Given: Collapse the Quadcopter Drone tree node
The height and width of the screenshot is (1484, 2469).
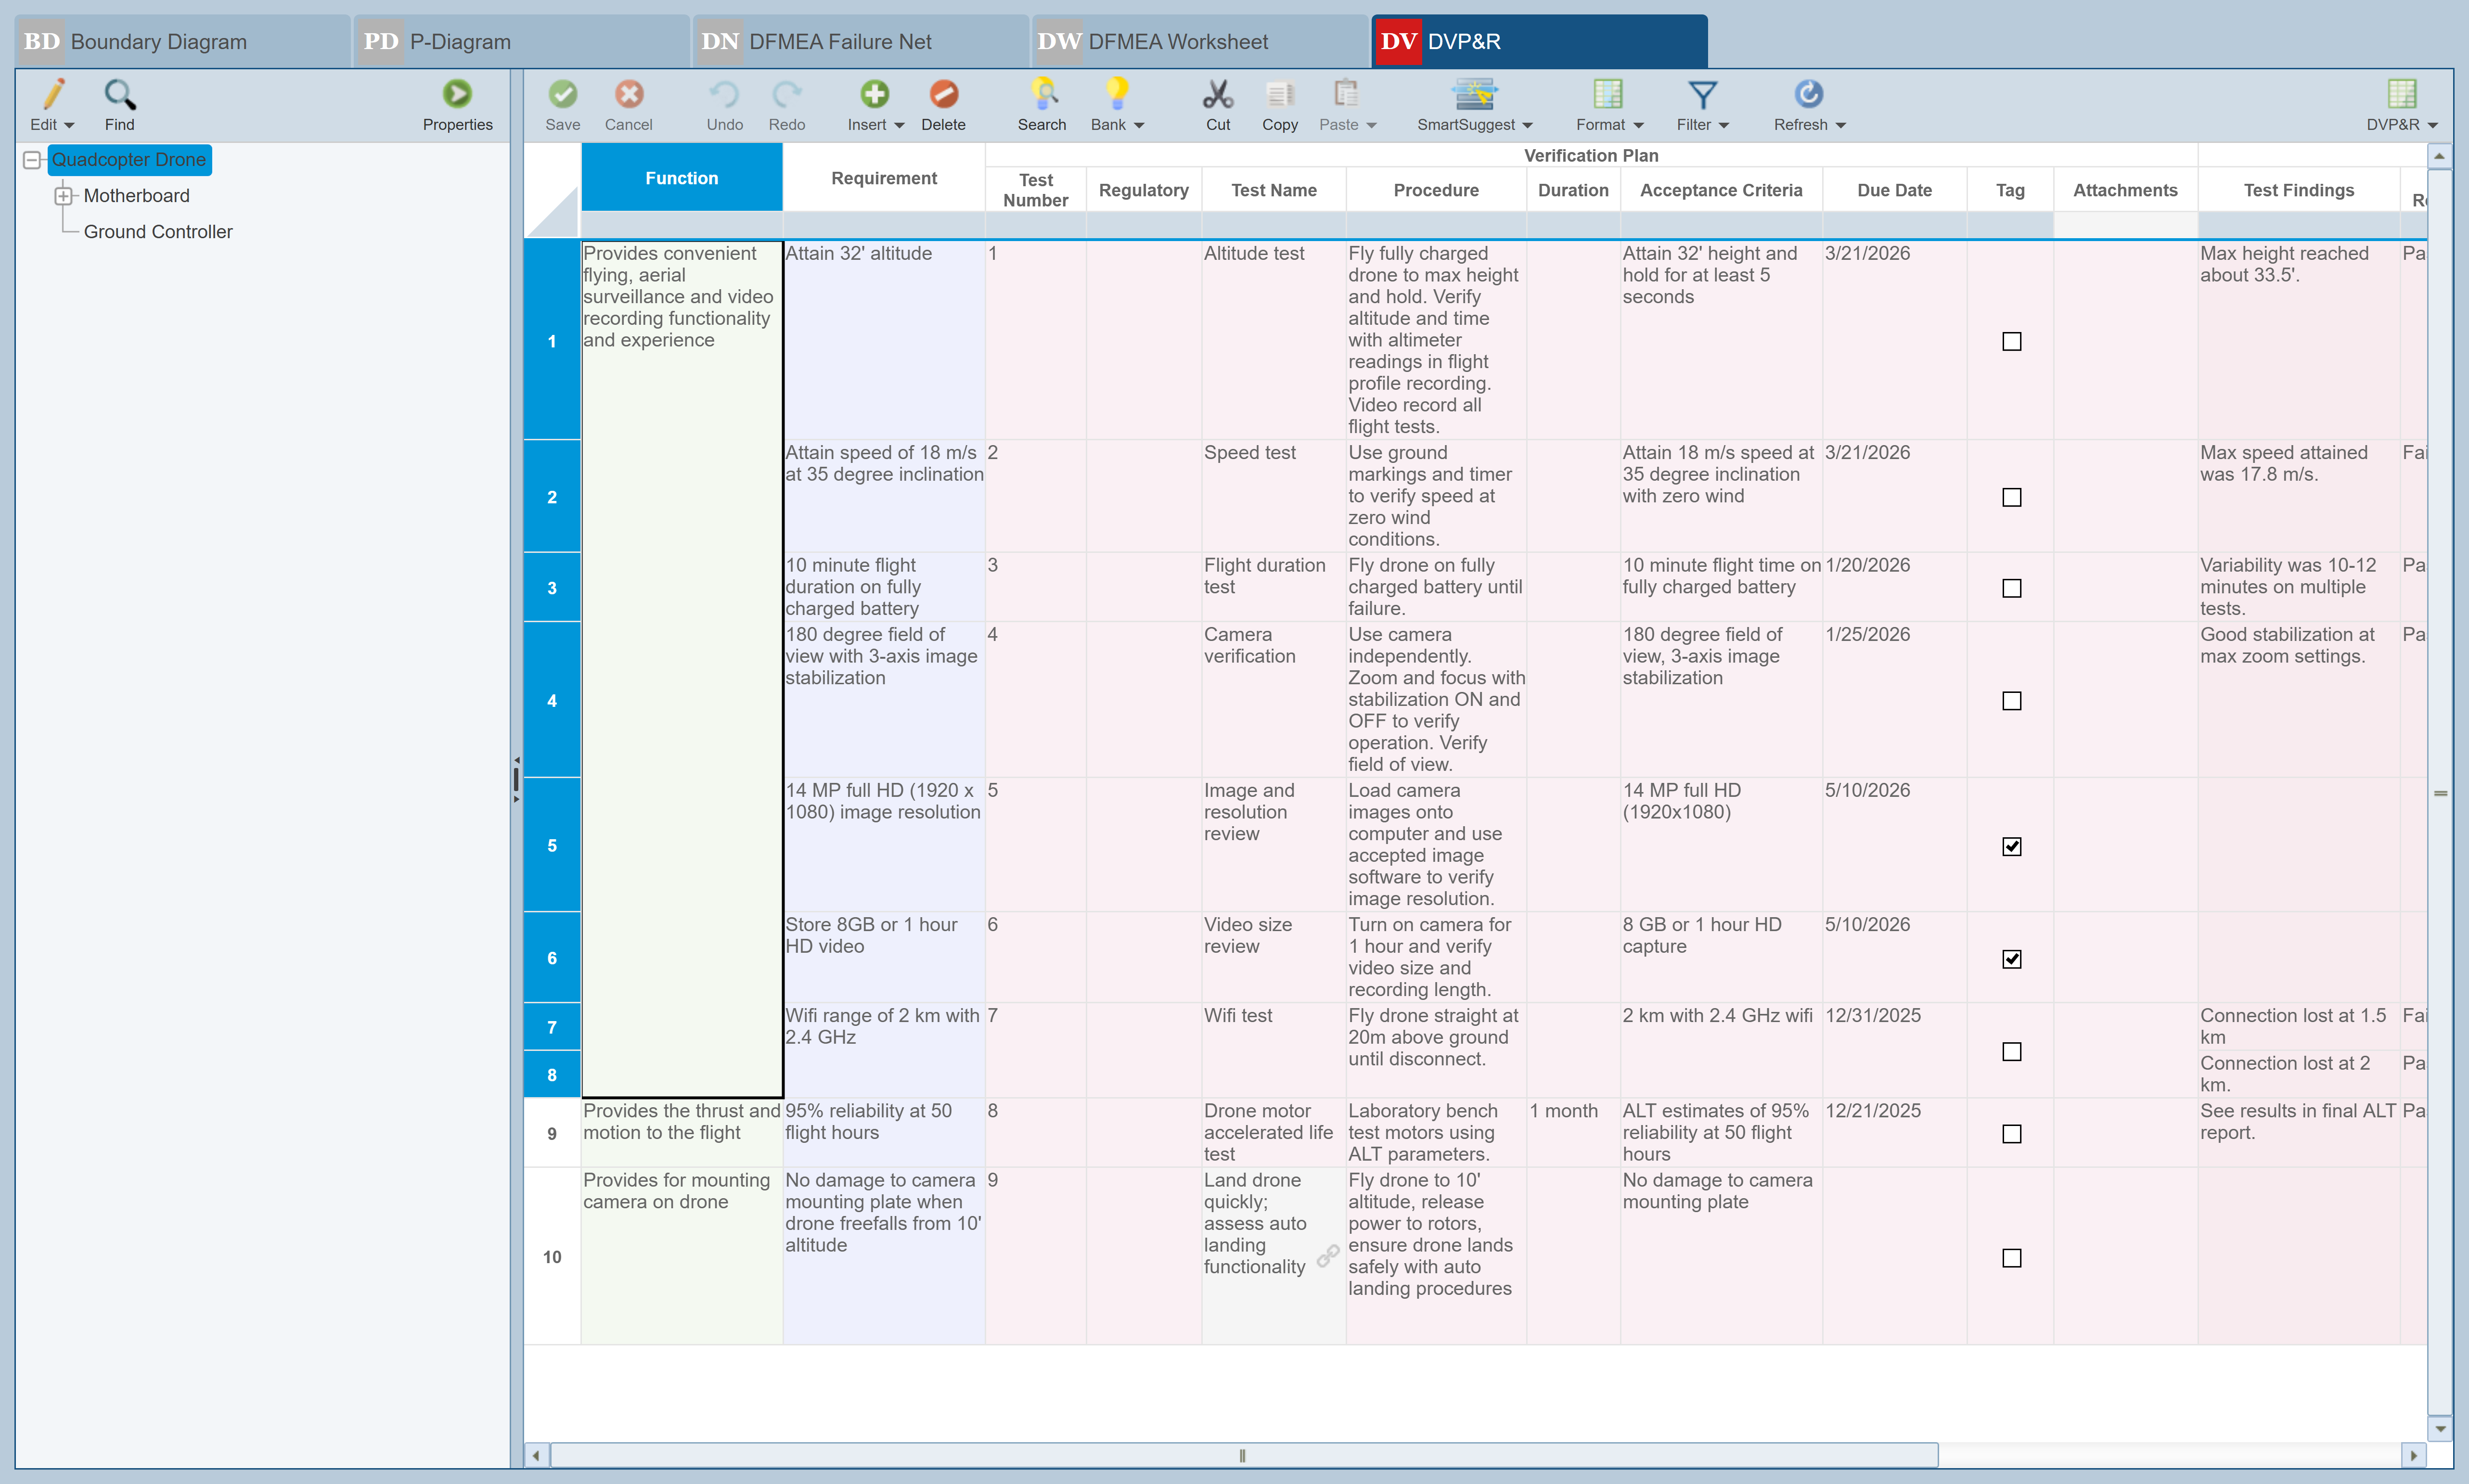Looking at the screenshot, I should pyautogui.click(x=32, y=160).
